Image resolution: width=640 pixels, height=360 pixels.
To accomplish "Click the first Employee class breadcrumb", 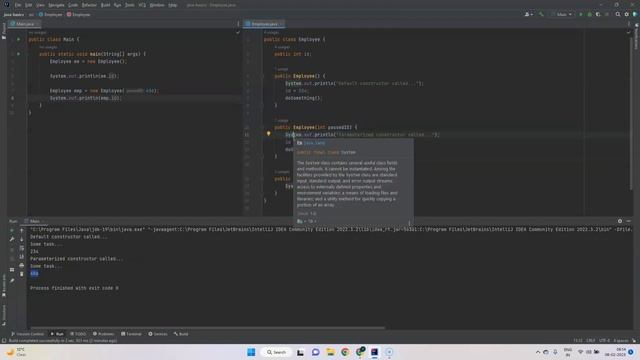I will pos(51,14).
